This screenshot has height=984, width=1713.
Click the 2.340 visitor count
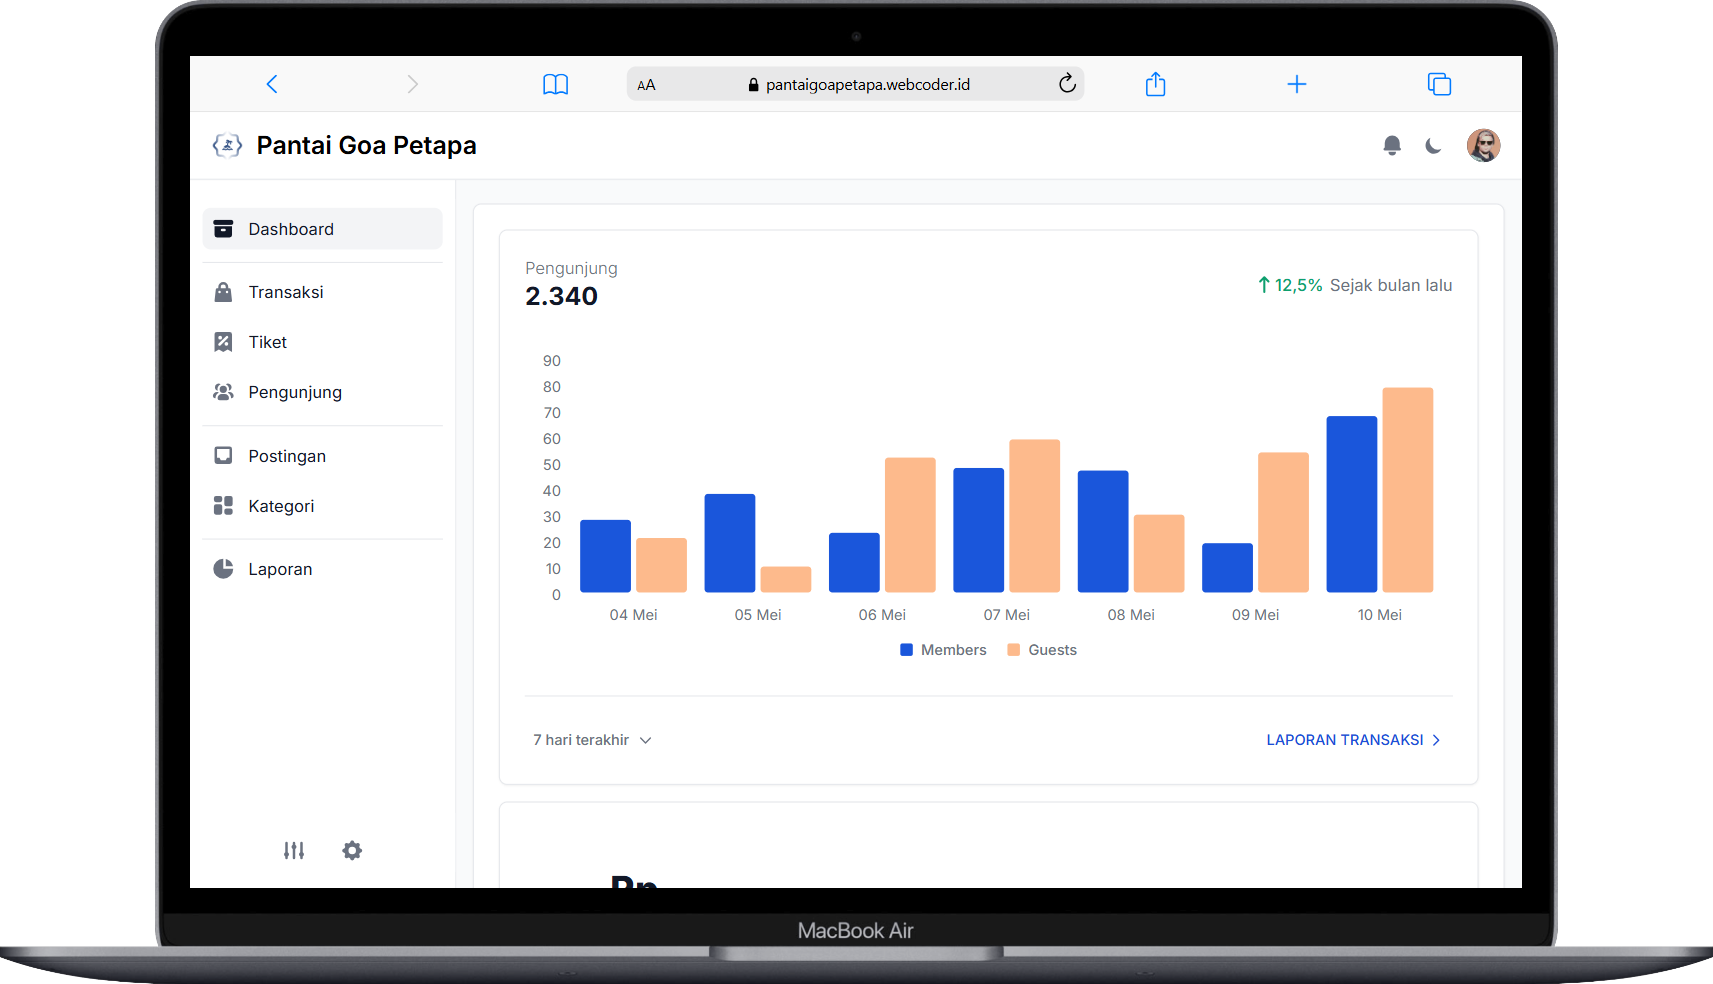click(x=561, y=296)
